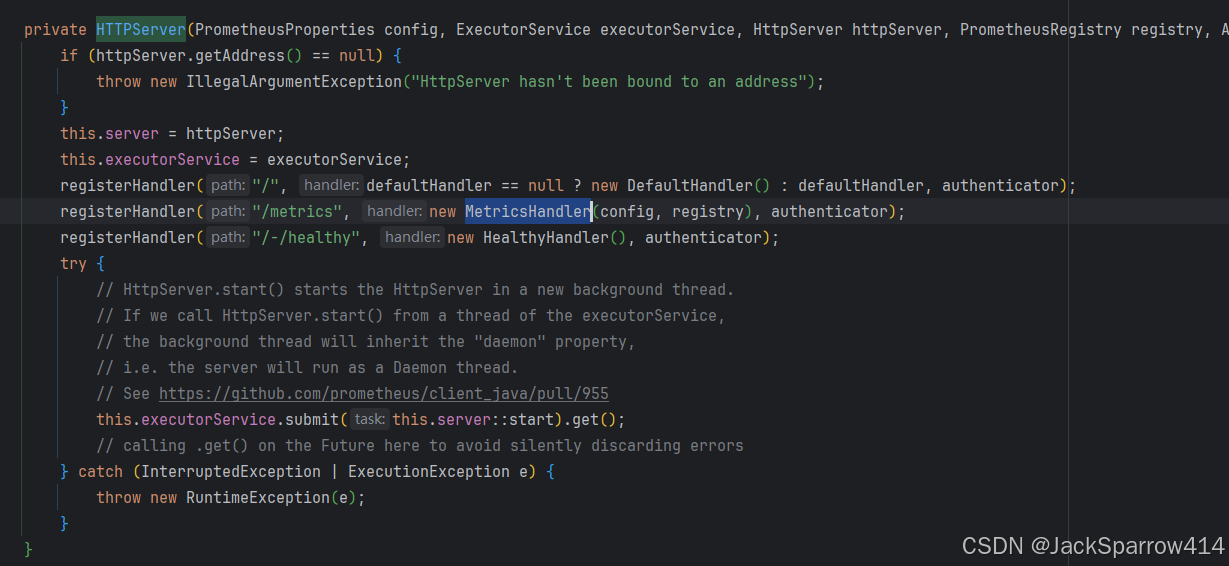Click the handler: hint before defaultHandler == null

pos(331,186)
